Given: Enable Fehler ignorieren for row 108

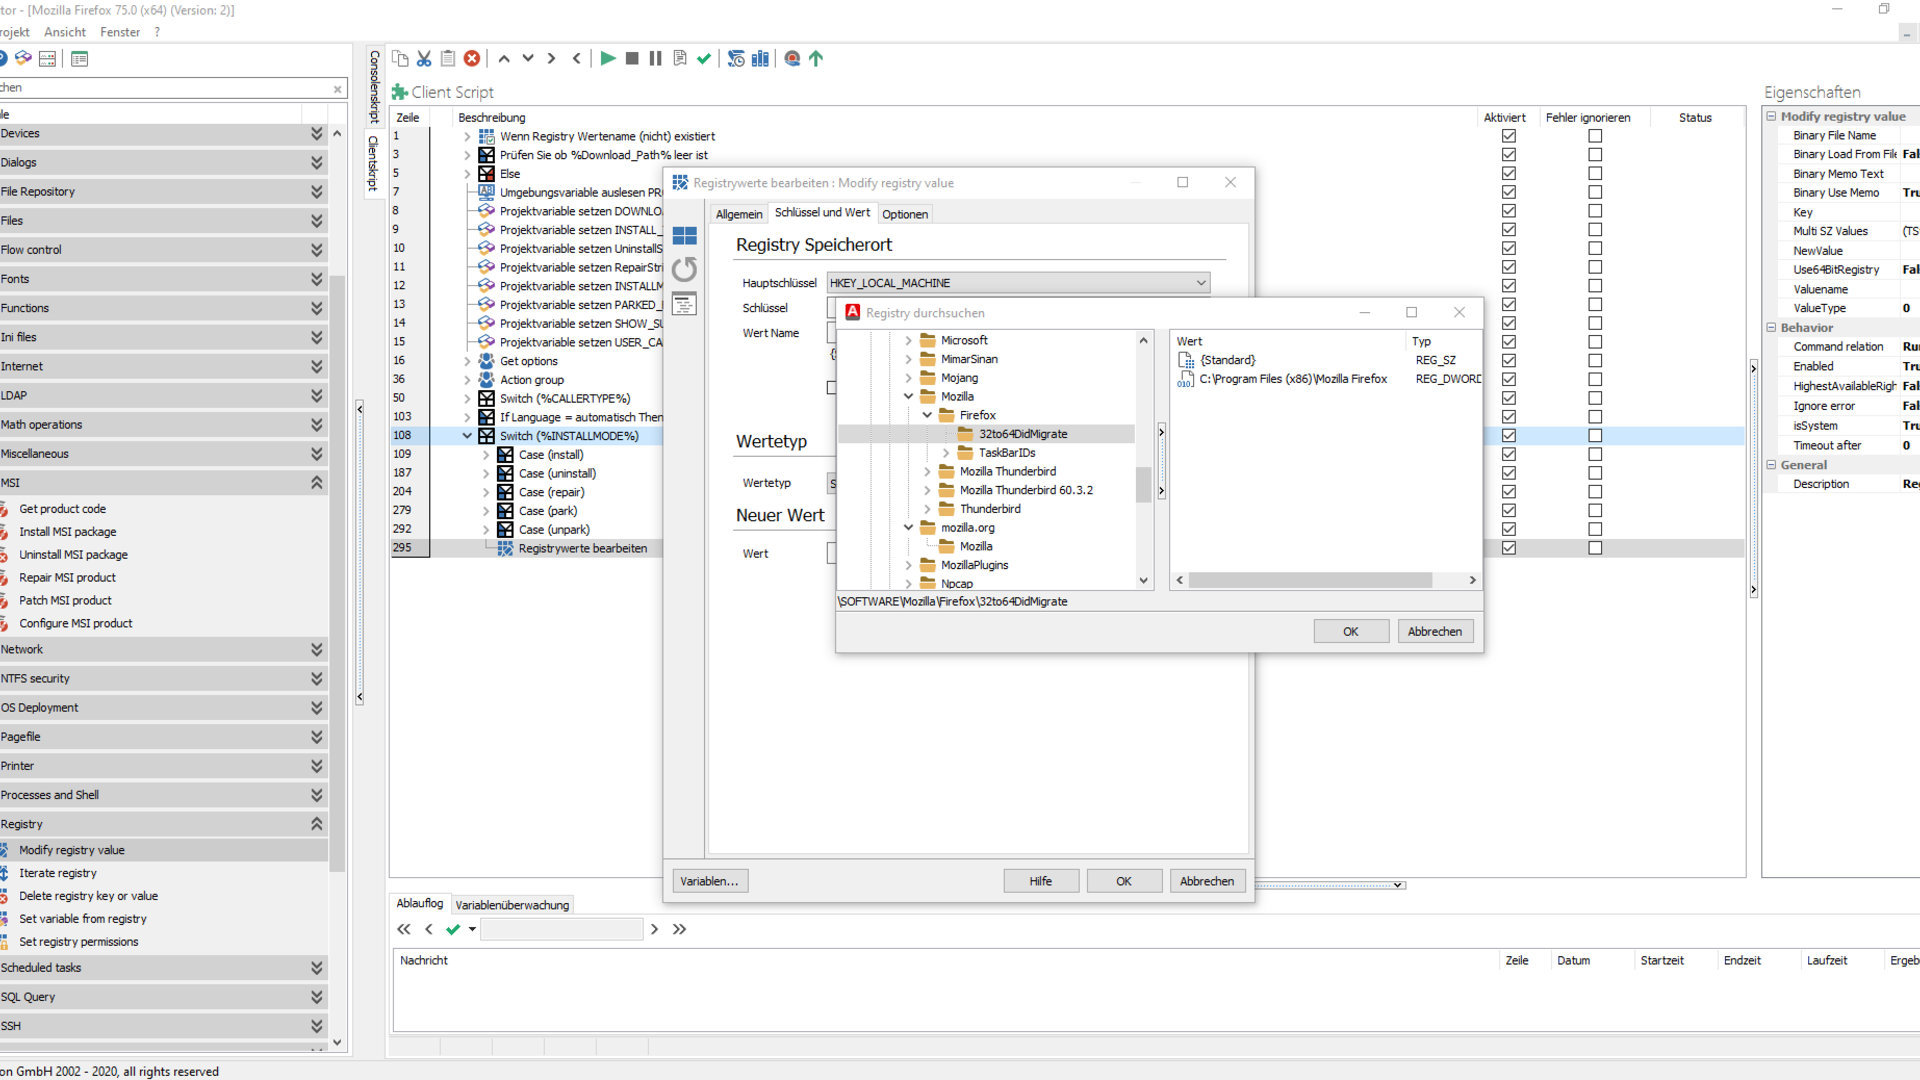Looking at the screenshot, I should (1595, 436).
